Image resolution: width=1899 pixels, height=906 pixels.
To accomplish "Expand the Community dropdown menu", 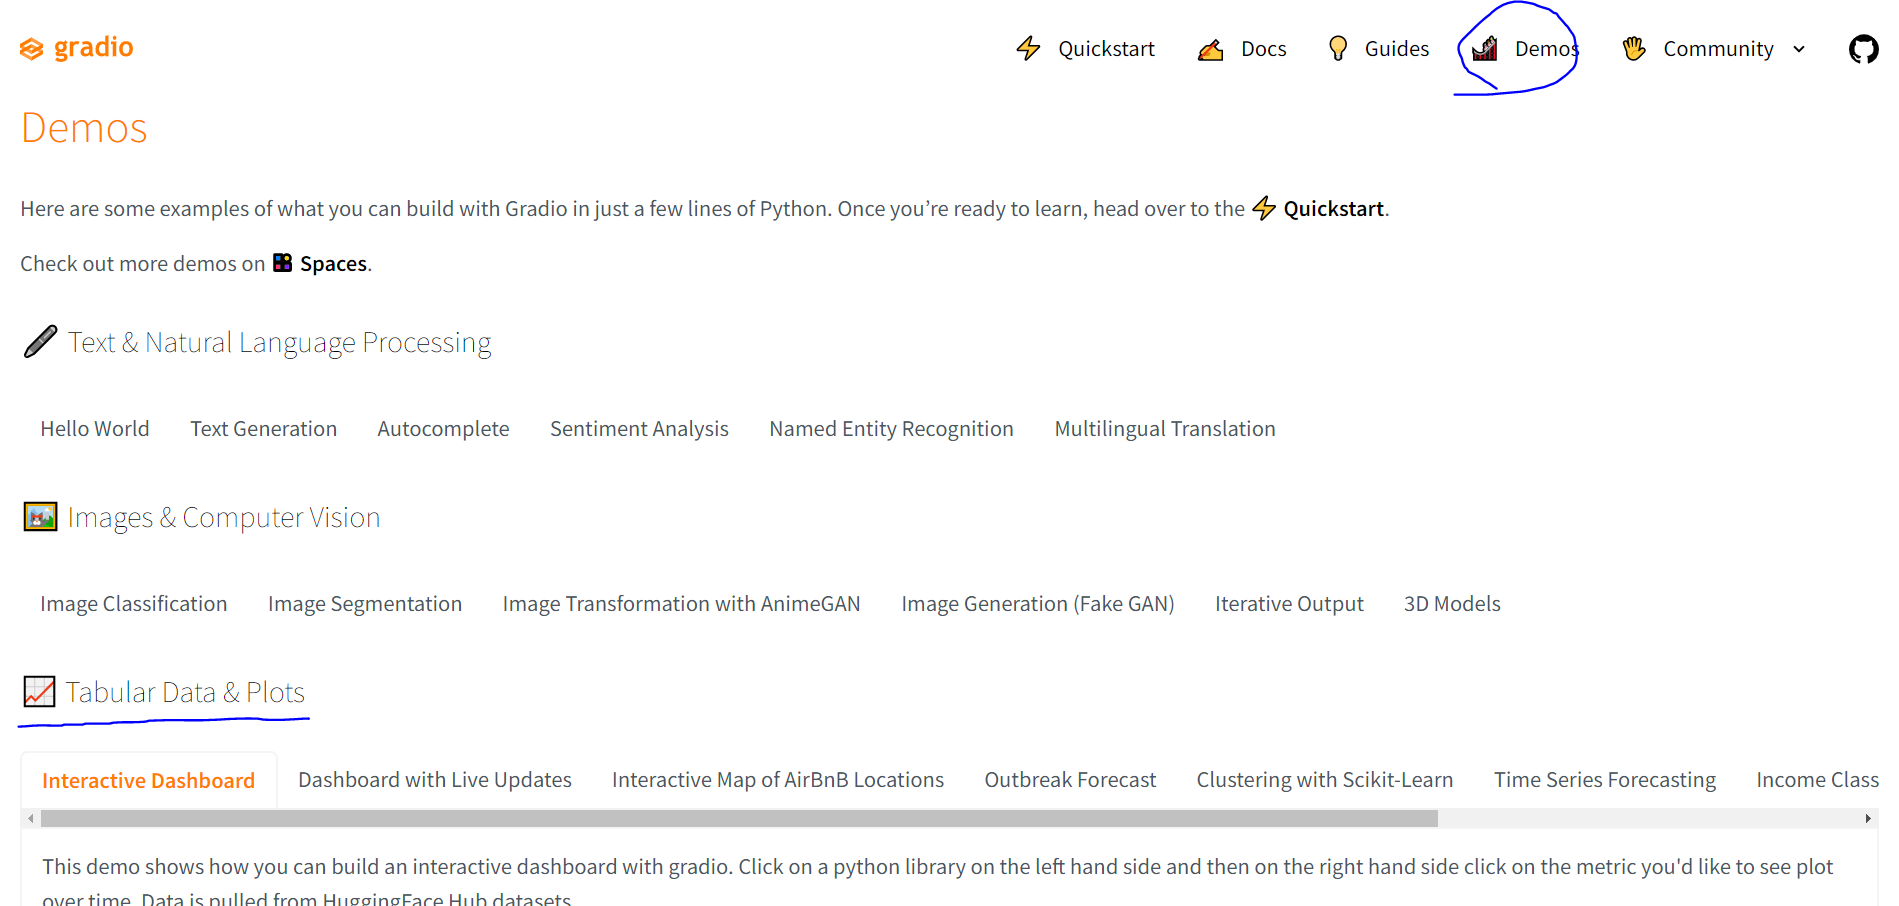I will point(1800,48).
